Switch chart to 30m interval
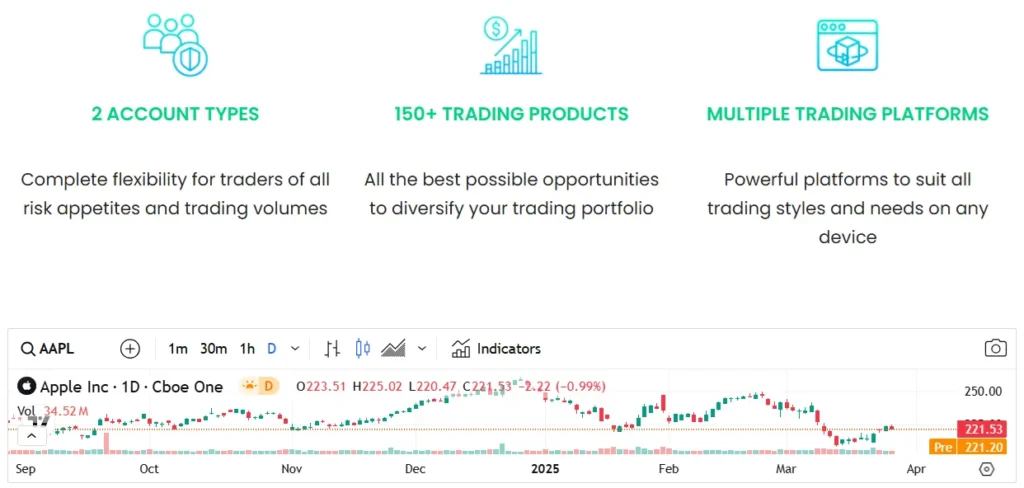The width and height of the screenshot is (1024, 488). tap(213, 349)
